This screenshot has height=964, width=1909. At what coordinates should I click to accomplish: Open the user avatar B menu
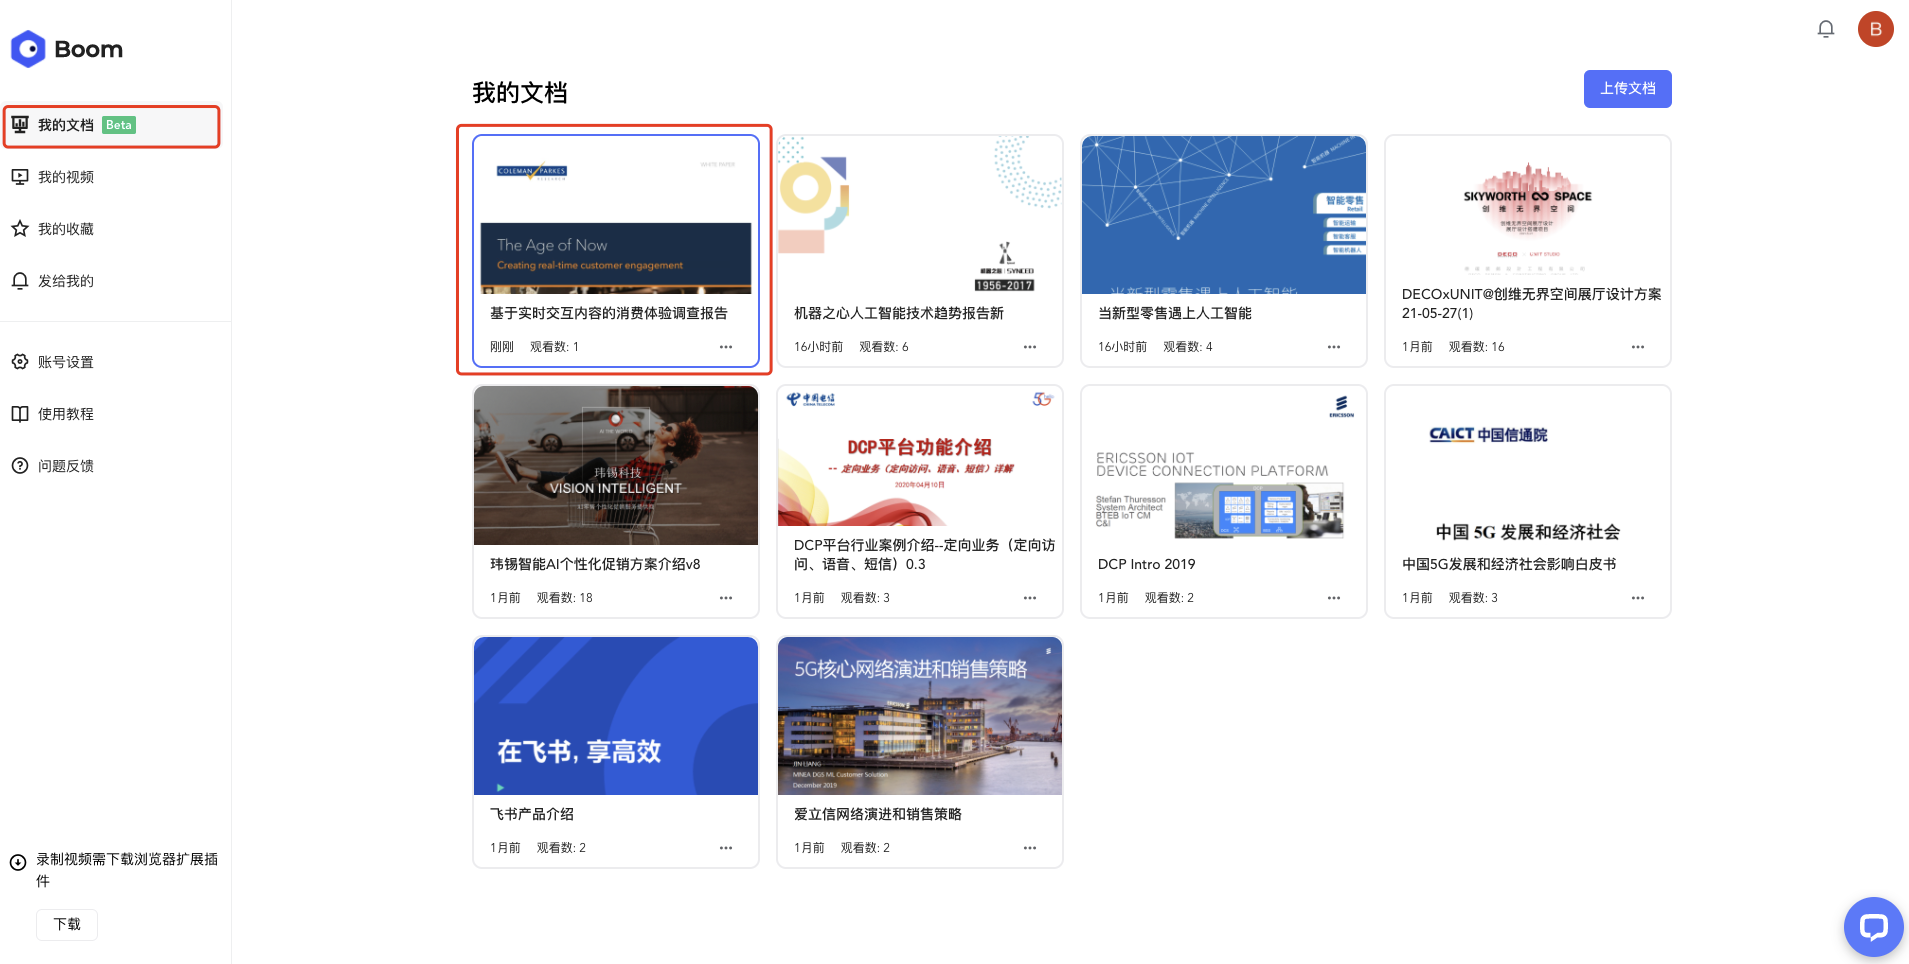pyautogui.click(x=1876, y=29)
